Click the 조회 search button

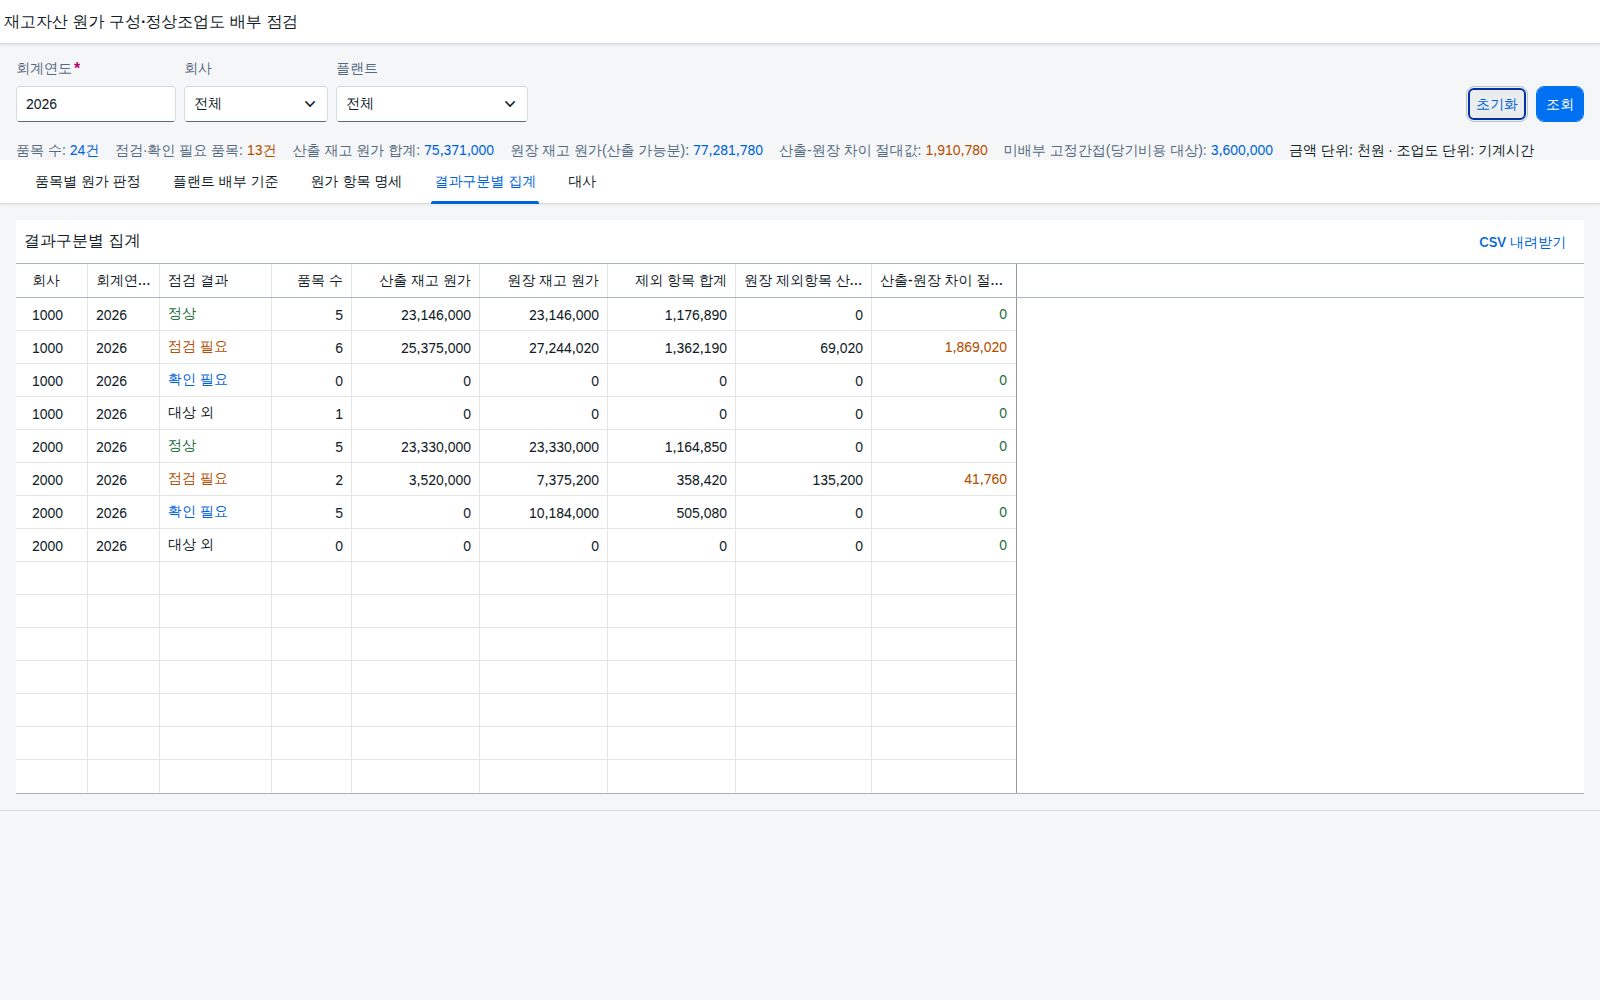click(1559, 104)
